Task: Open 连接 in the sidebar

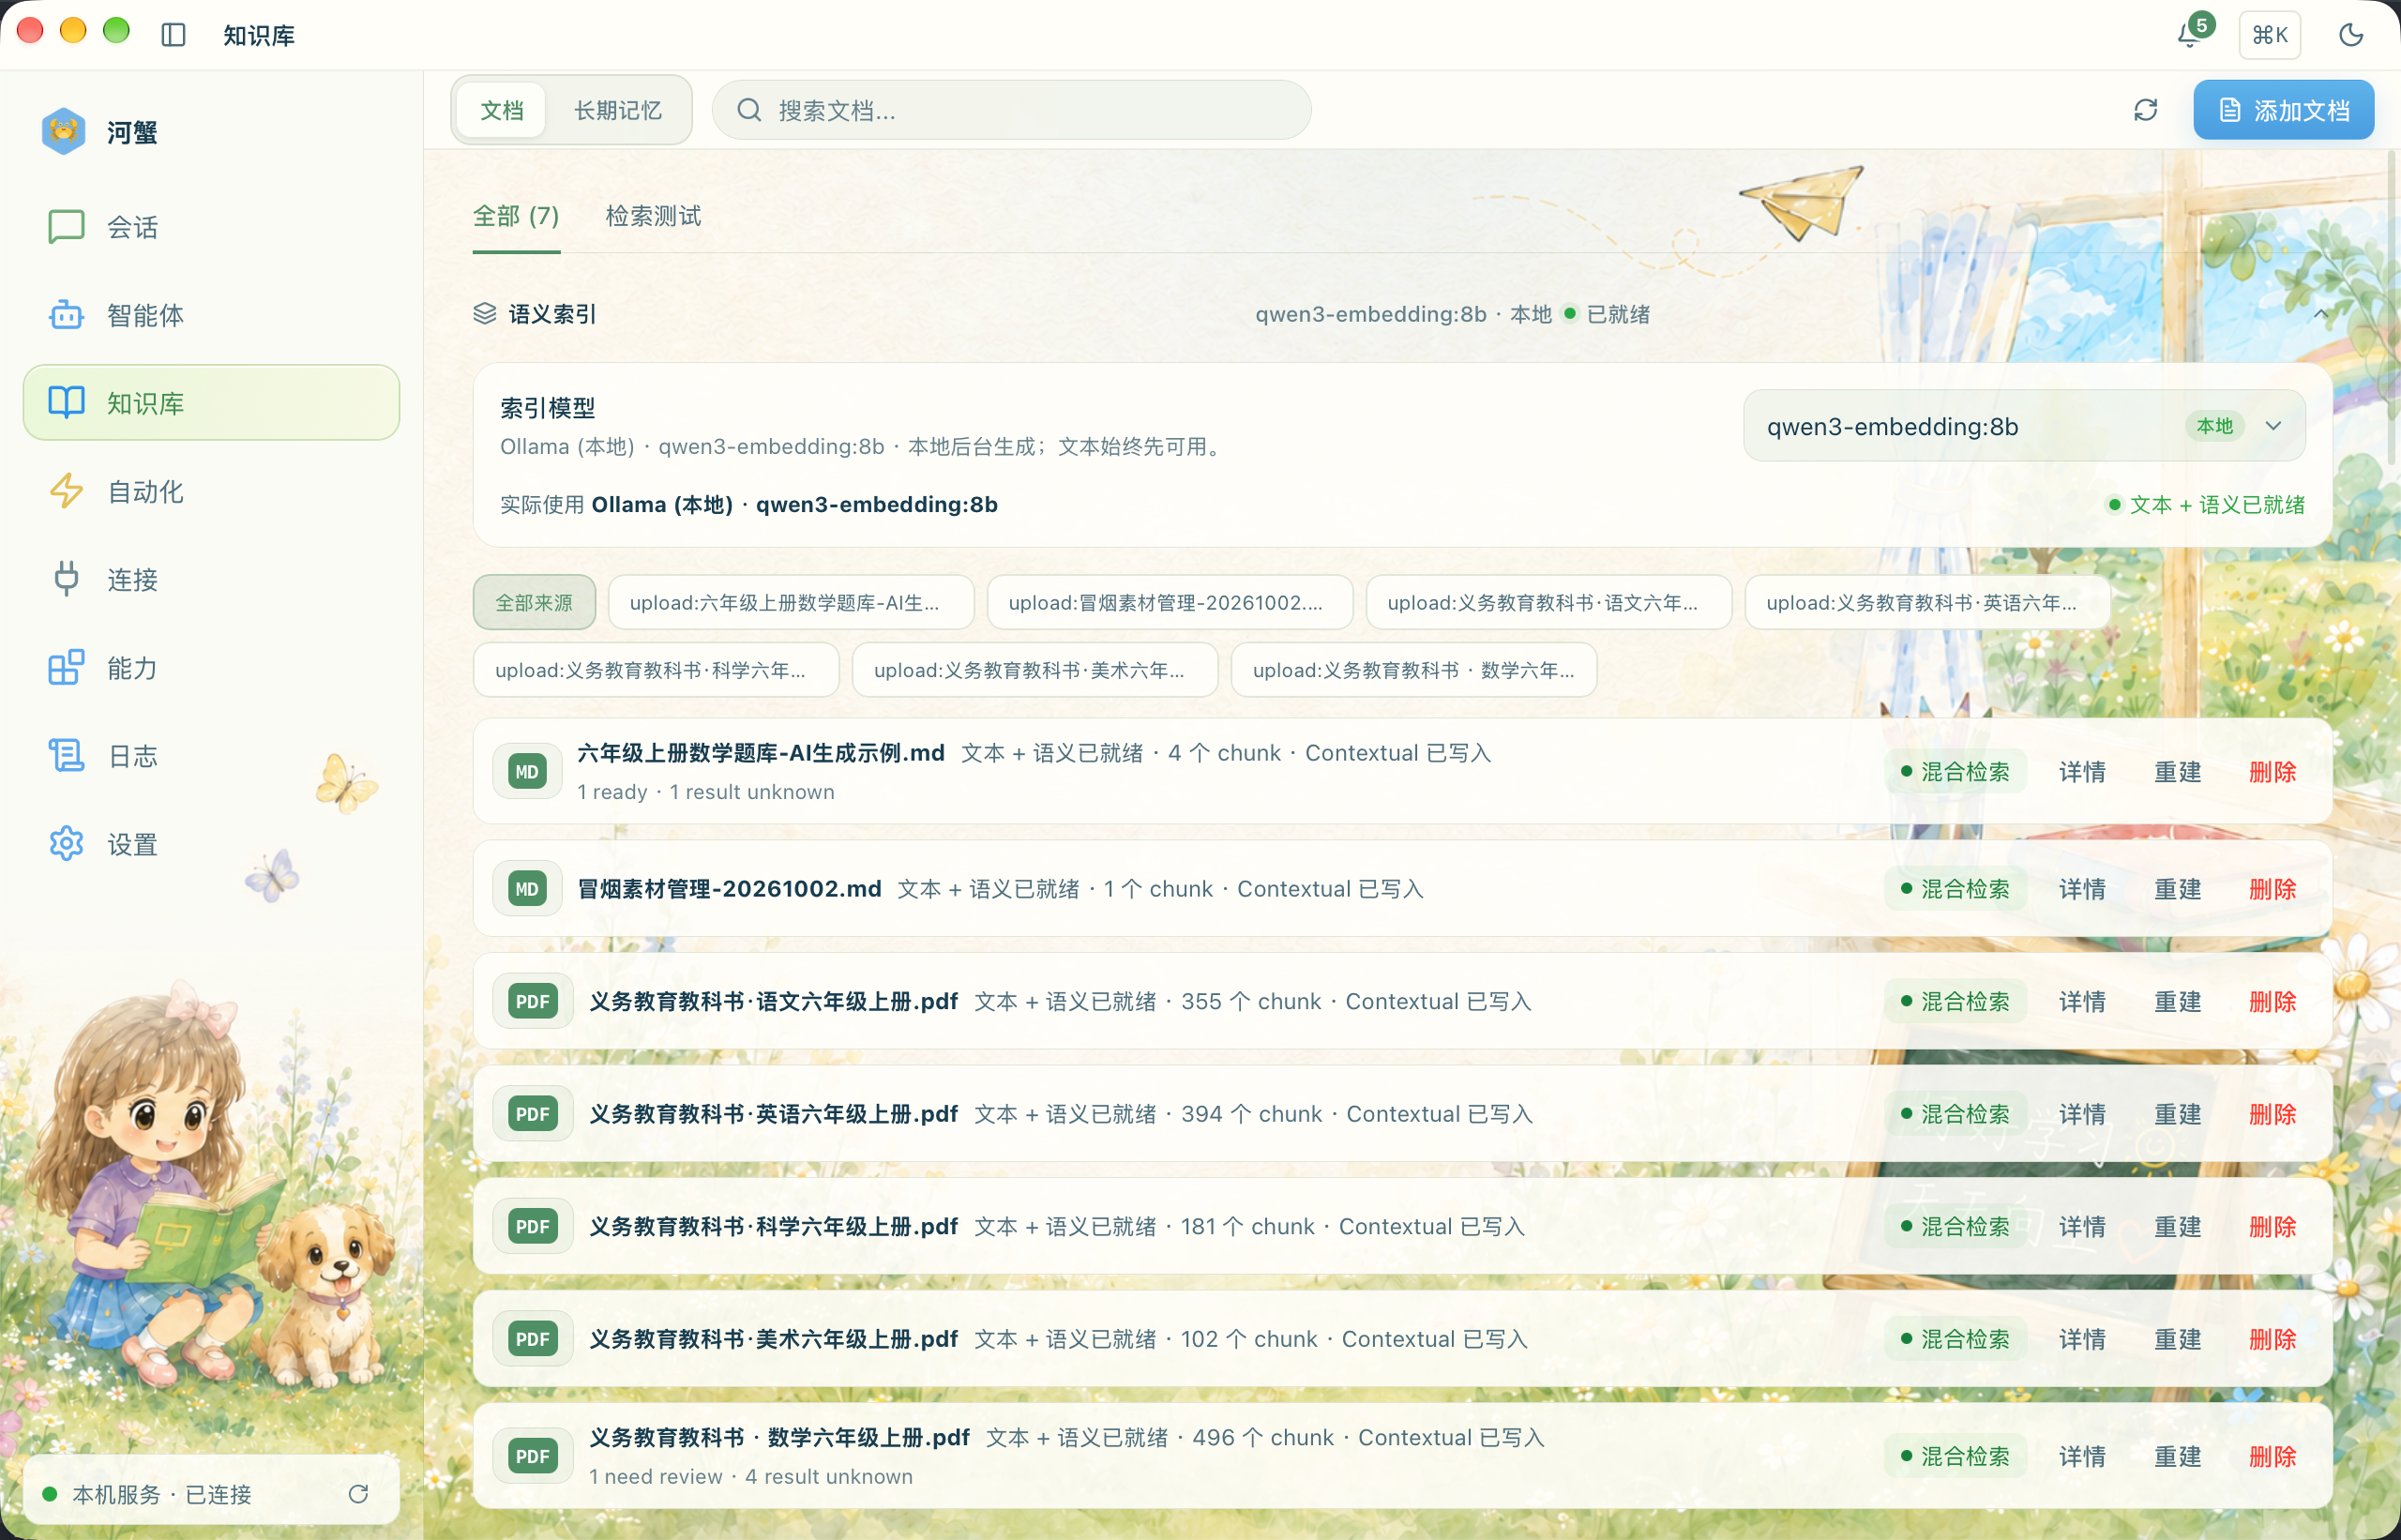Action: pyautogui.click(x=211, y=579)
